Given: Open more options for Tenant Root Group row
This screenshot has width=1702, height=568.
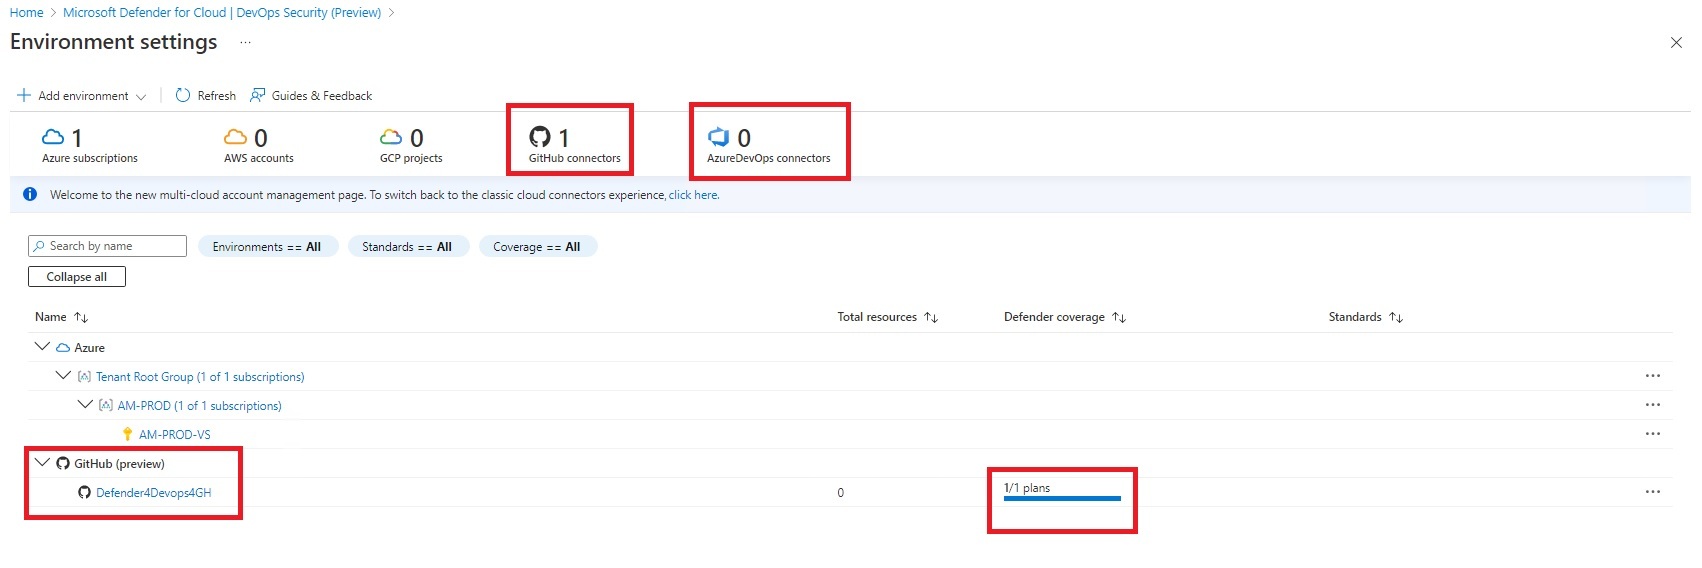Looking at the screenshot, I should pos(1652,376).
